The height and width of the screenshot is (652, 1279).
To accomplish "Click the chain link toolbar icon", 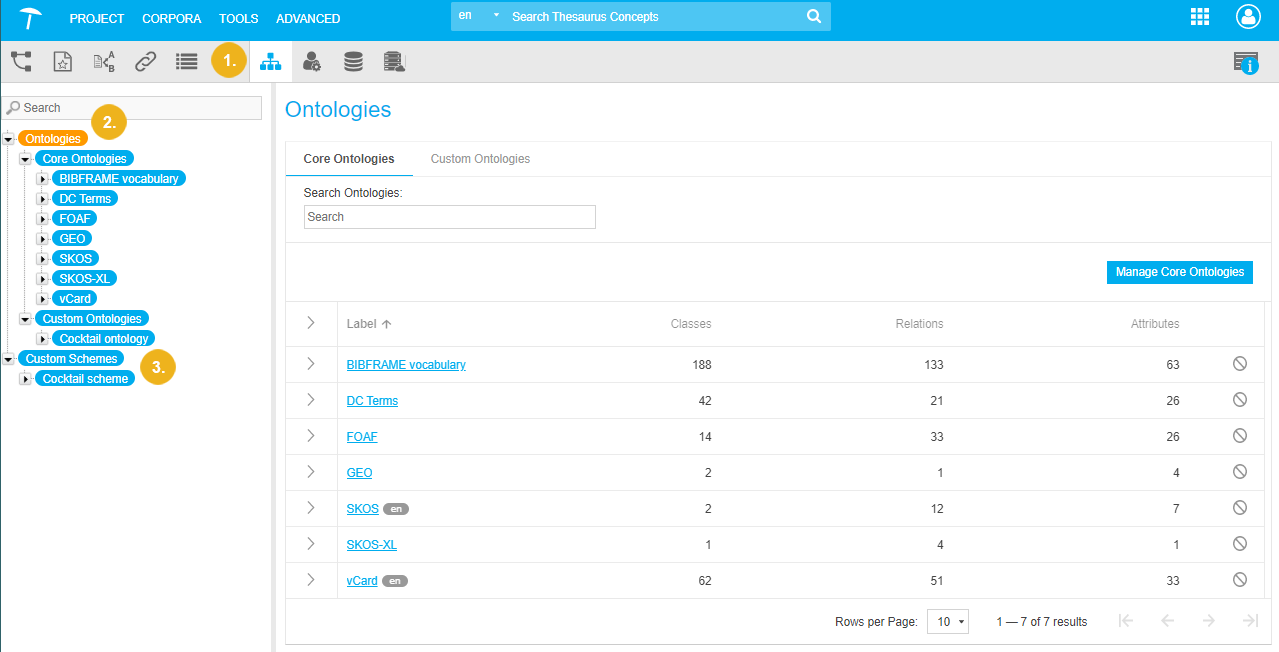I will click(x=145, y=62).
